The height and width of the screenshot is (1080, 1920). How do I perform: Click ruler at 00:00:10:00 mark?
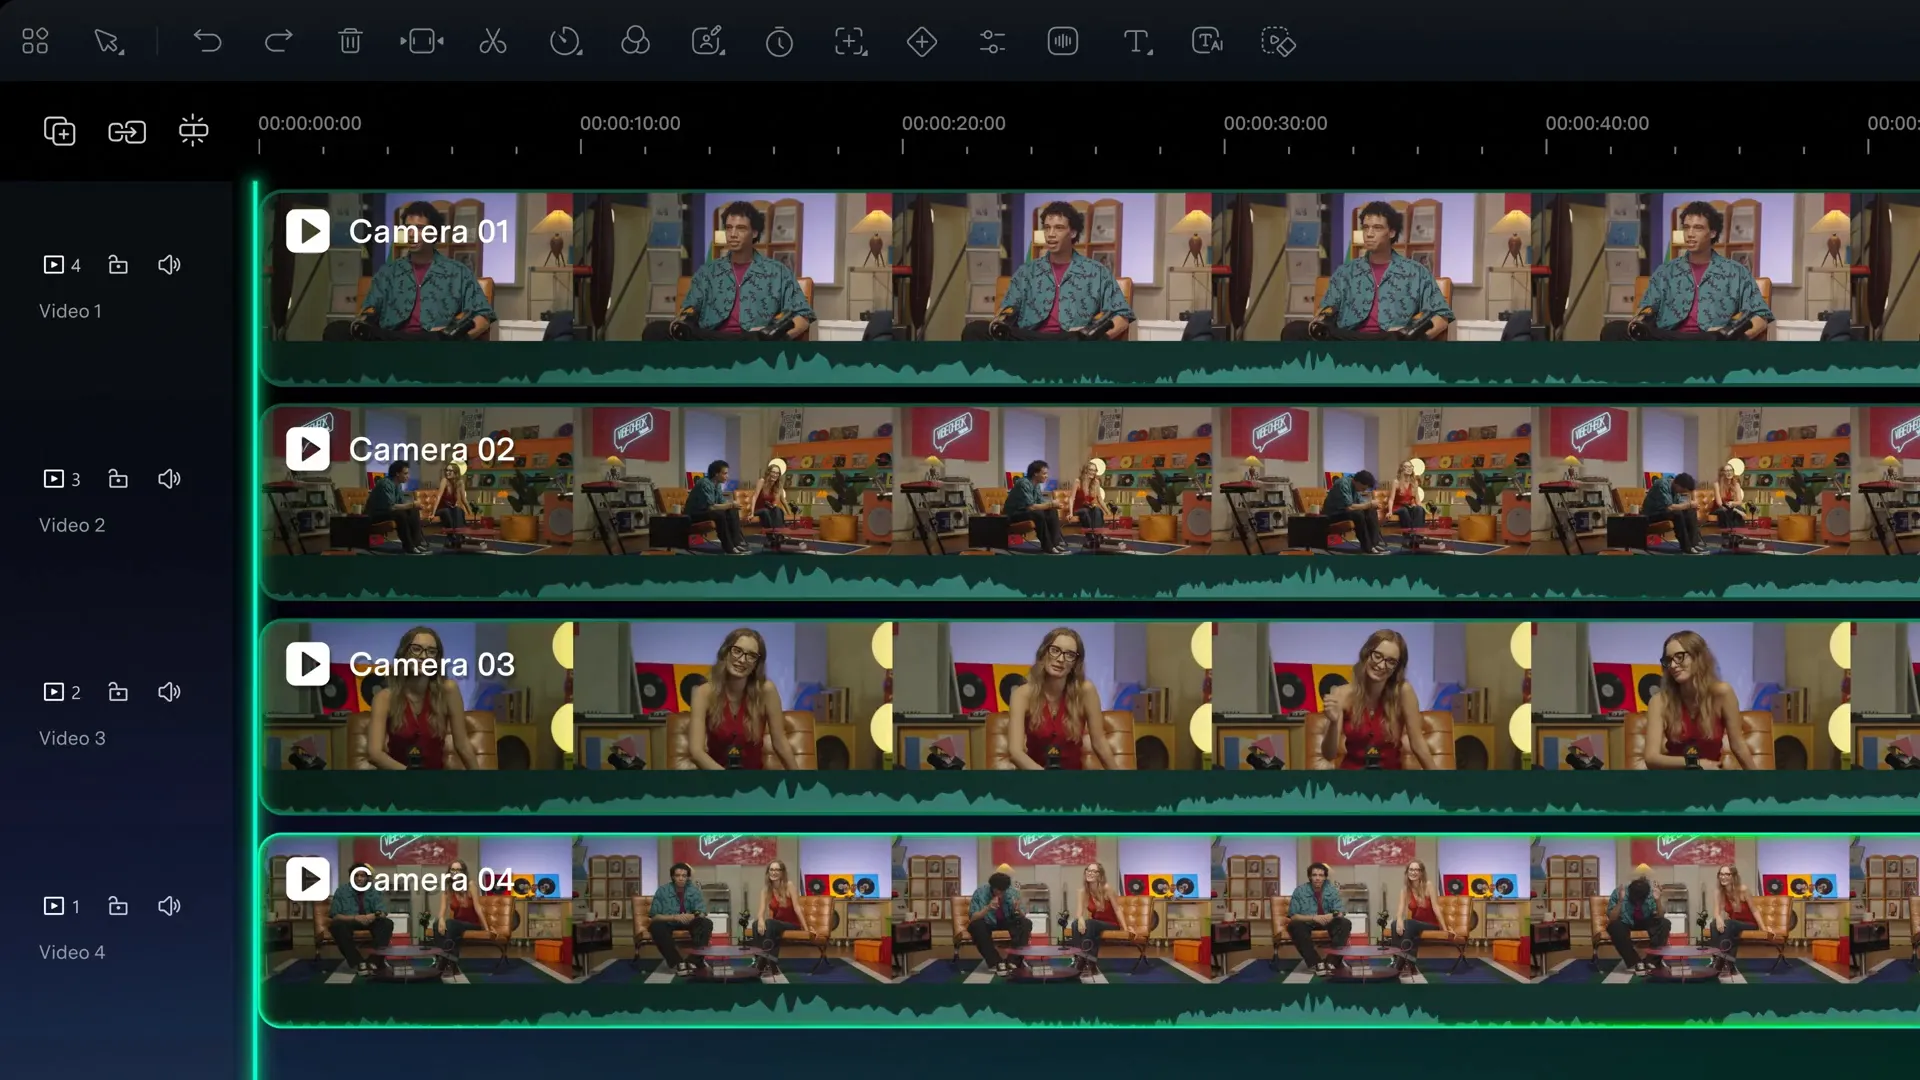click(x=630, y=123)
